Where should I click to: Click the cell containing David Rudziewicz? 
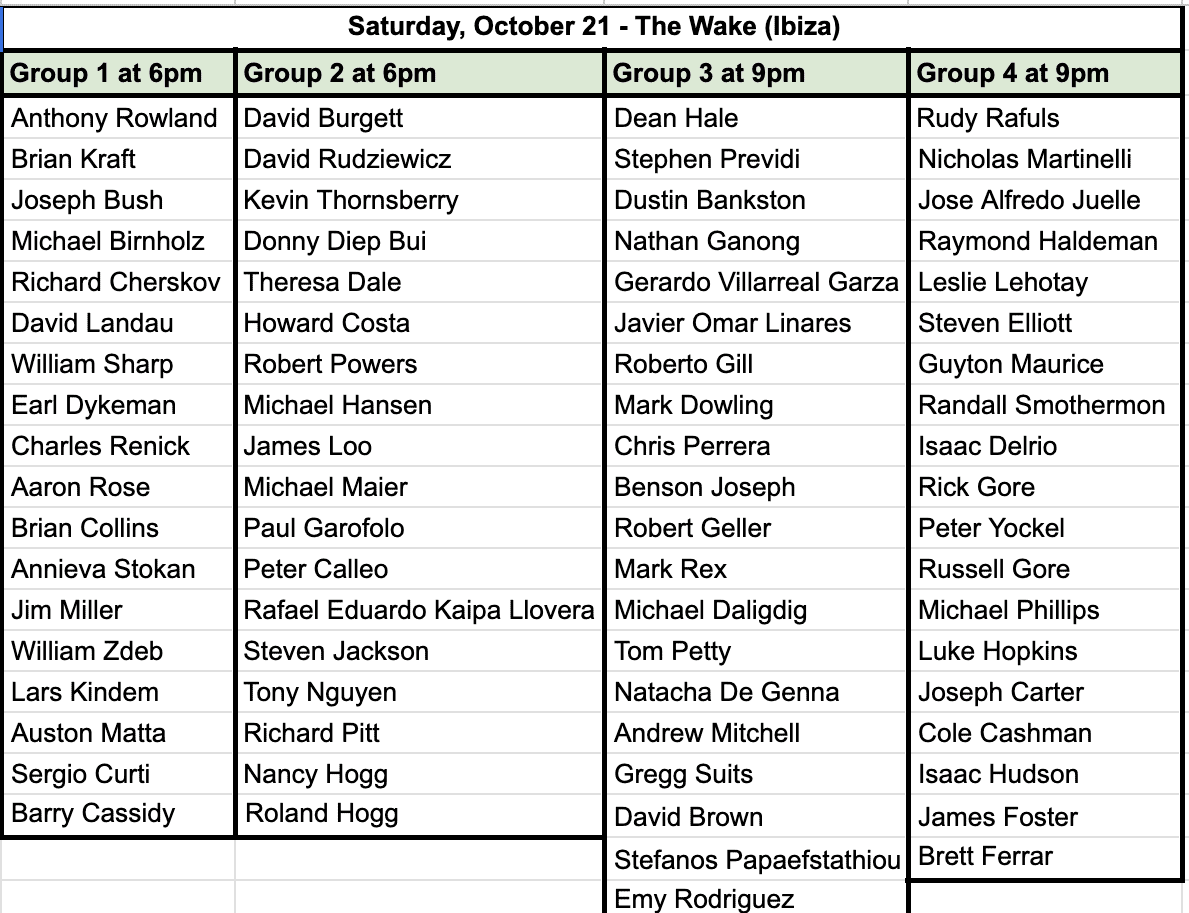(x=420, y=159)
